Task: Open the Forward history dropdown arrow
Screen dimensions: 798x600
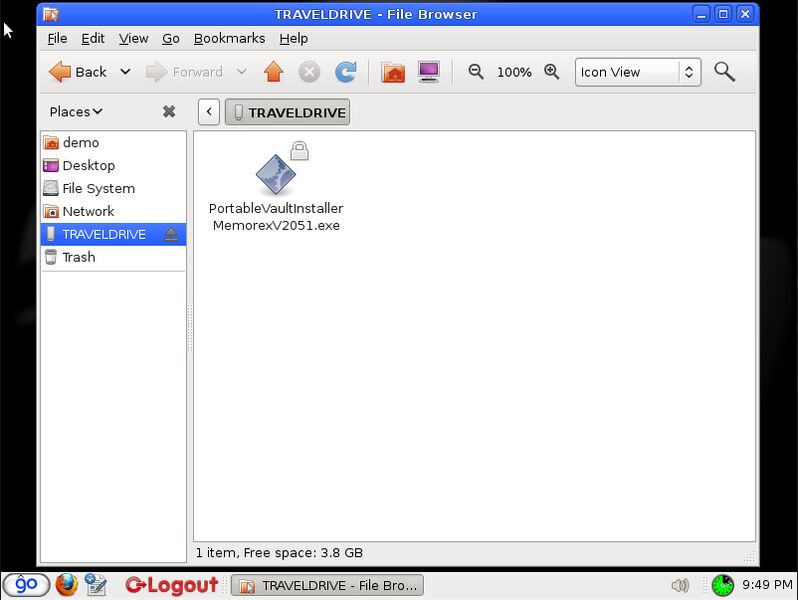Action: point(242,72)
